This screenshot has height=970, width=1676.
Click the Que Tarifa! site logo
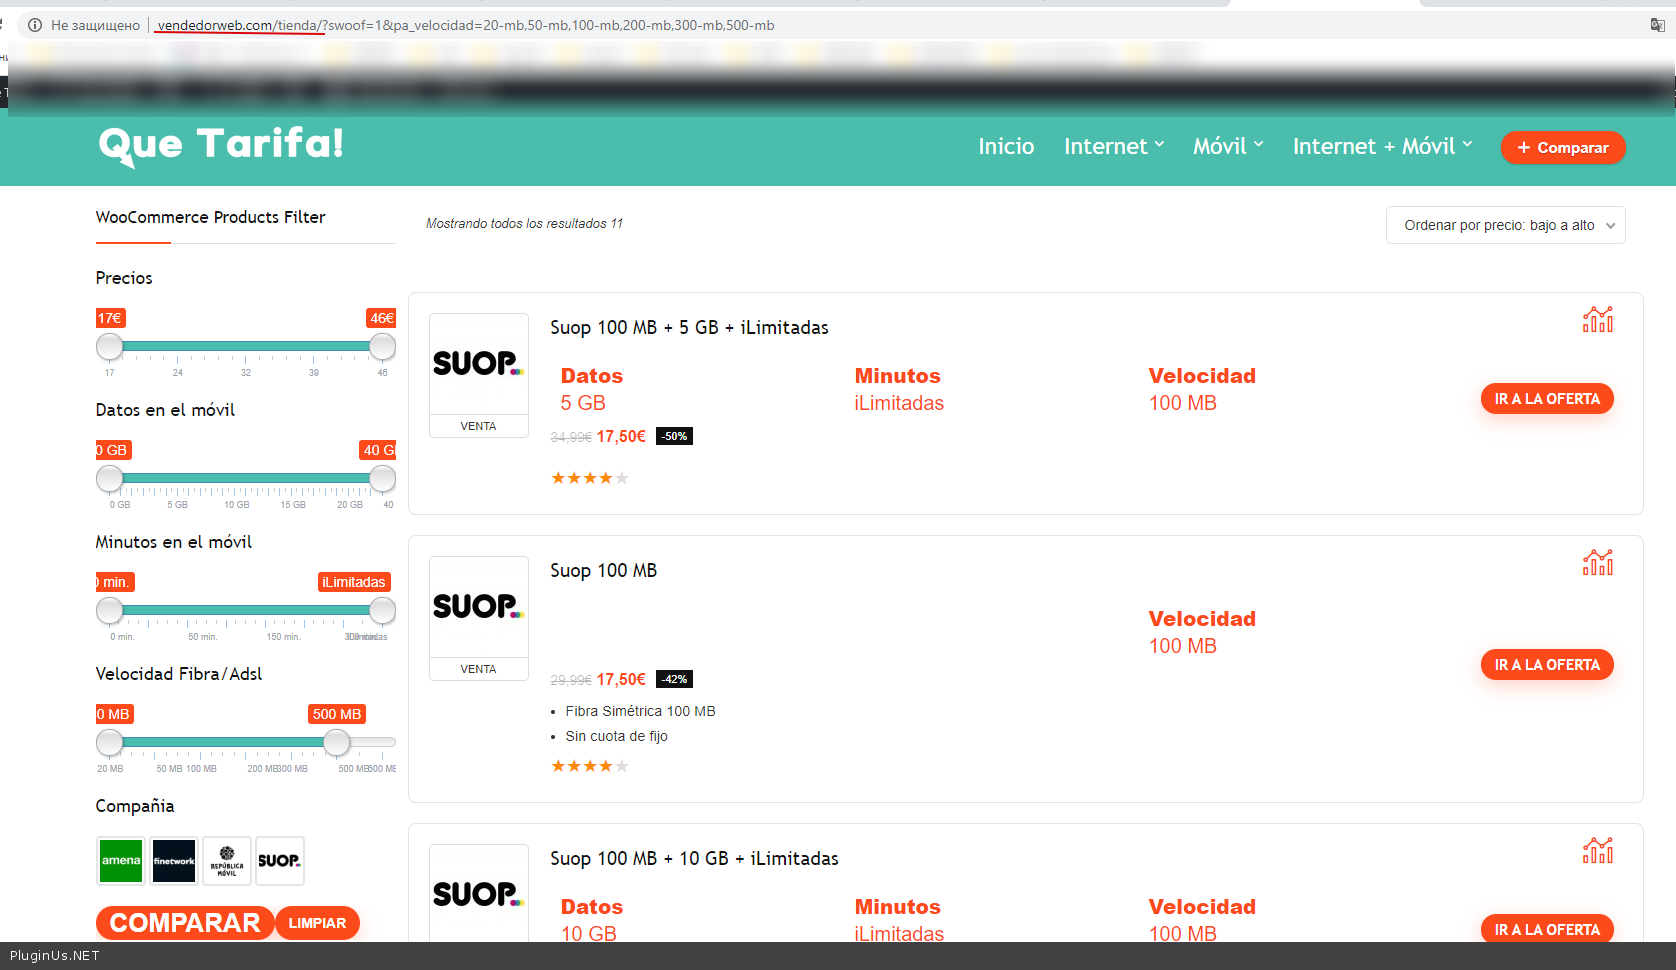(221, 145)
